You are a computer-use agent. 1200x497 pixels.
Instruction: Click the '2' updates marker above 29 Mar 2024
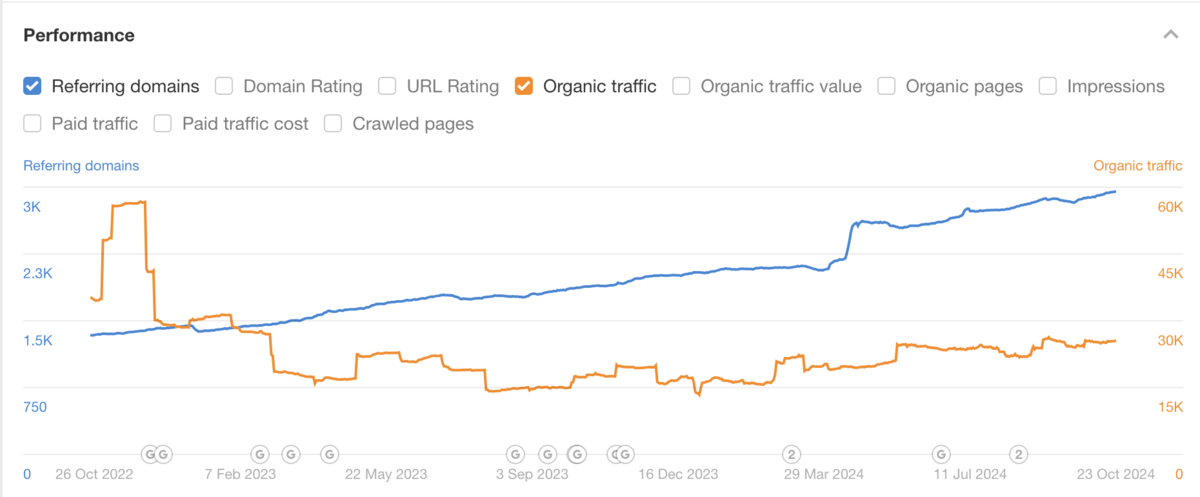791,454
